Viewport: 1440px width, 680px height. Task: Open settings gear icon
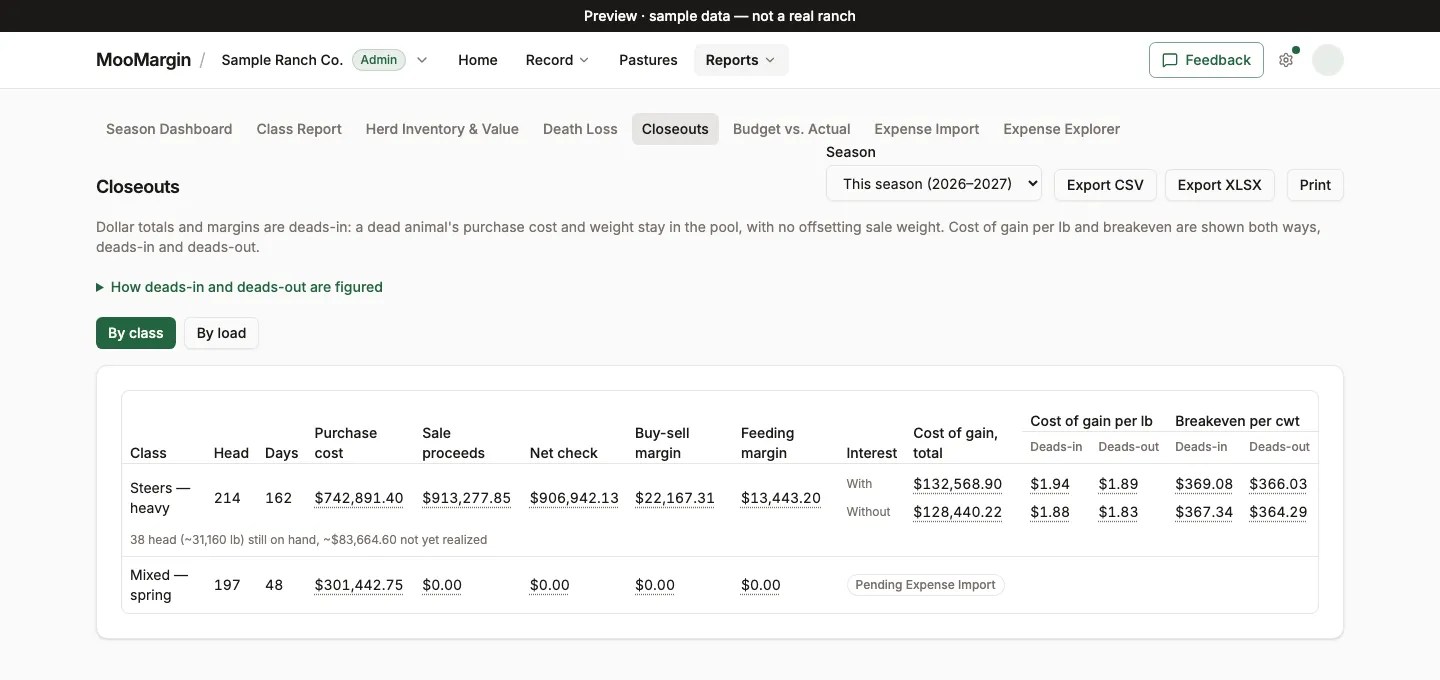(x=1286, y=60)
